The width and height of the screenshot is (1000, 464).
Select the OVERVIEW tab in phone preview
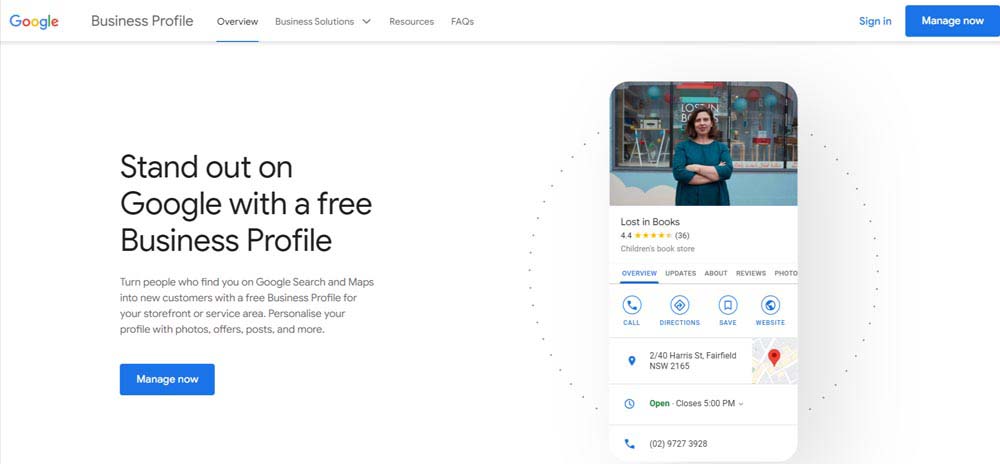click(x=639, y=273)
